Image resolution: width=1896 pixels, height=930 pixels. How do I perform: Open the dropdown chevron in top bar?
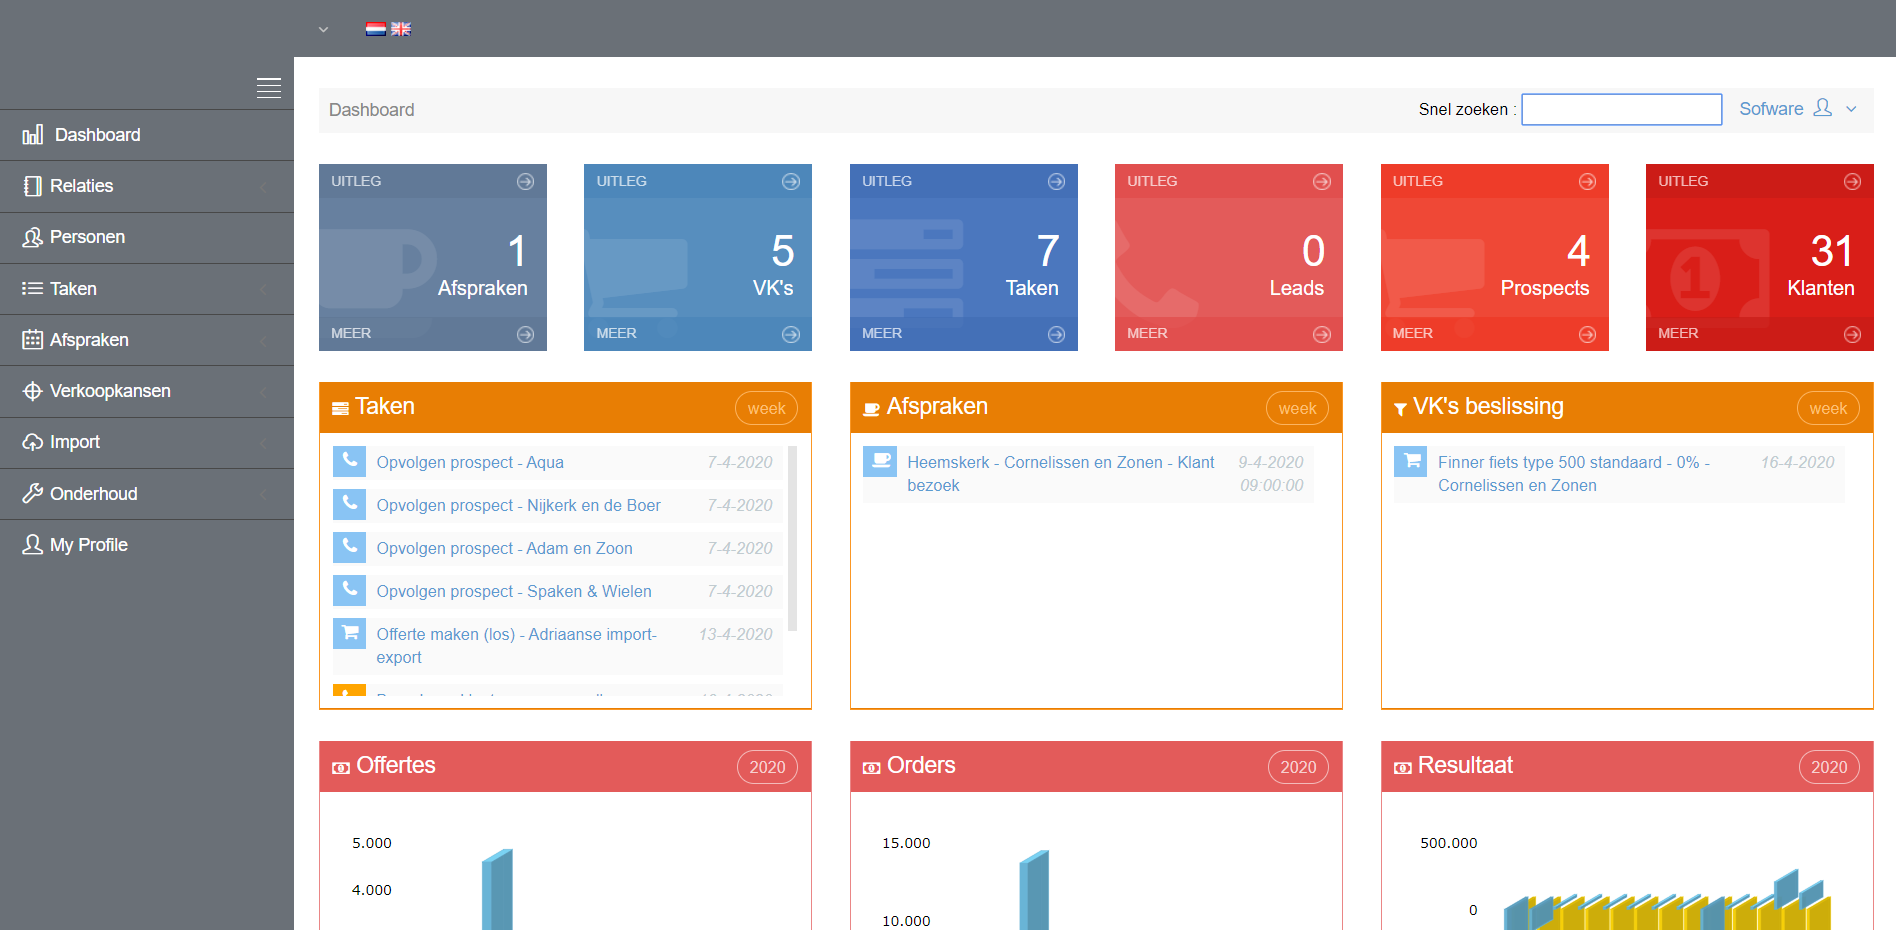(x=323, y=30)
